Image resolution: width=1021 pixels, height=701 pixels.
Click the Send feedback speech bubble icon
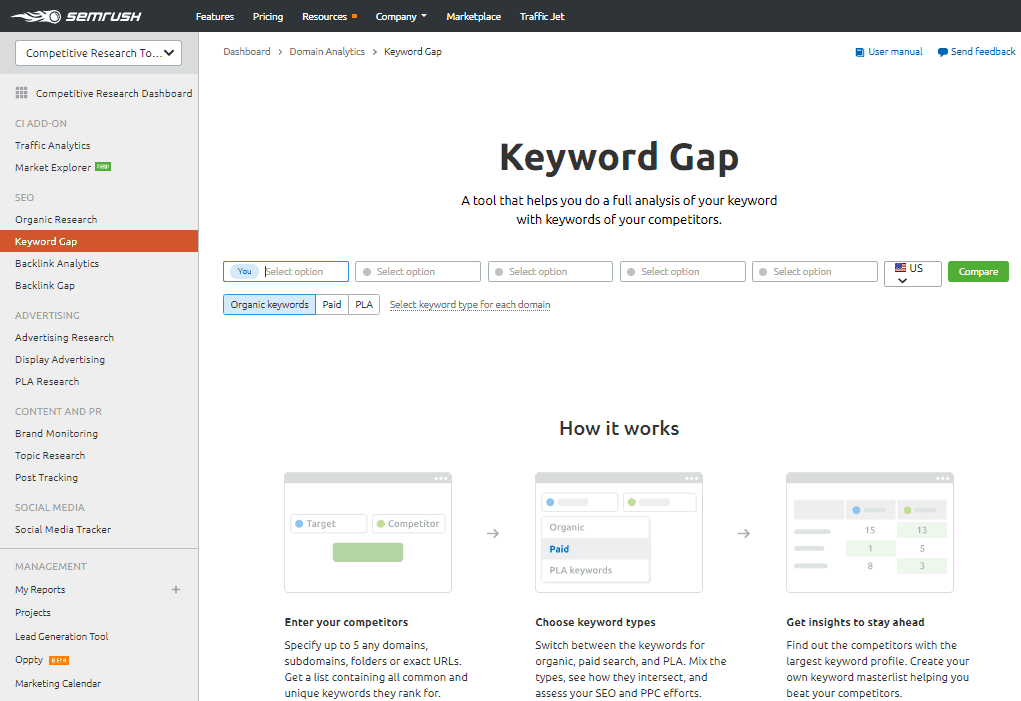point(942,52)
